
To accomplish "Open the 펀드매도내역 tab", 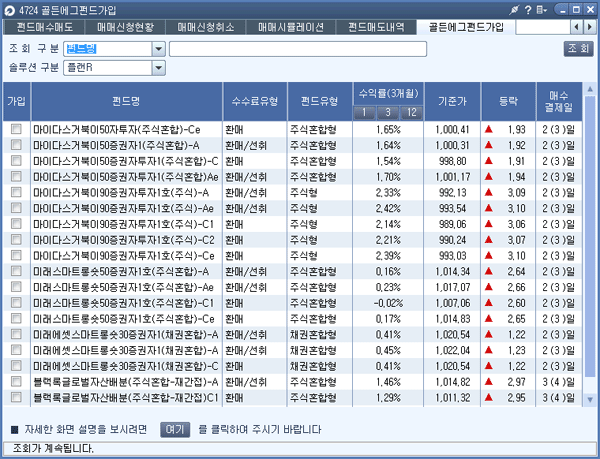I will [376, 27].
